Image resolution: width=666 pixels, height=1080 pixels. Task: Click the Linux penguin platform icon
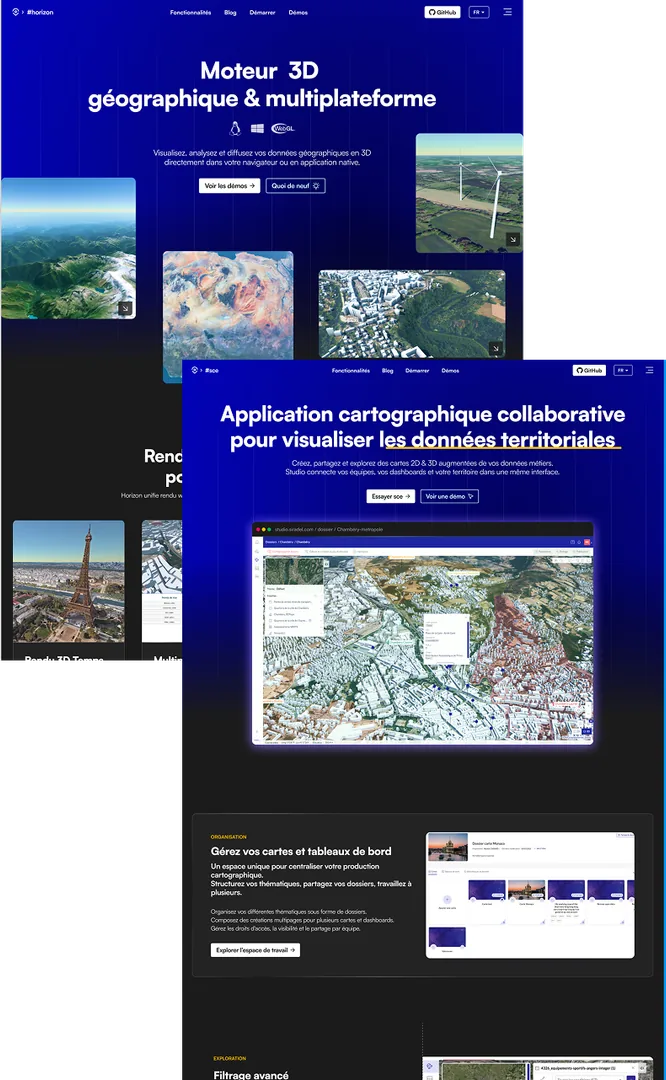(235, 128)
